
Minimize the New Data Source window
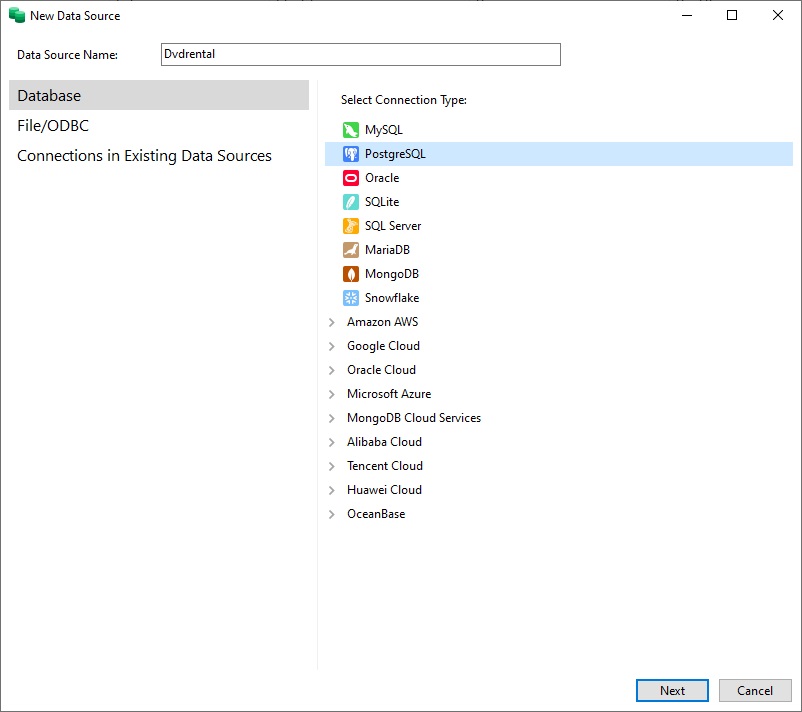(687, 15)
